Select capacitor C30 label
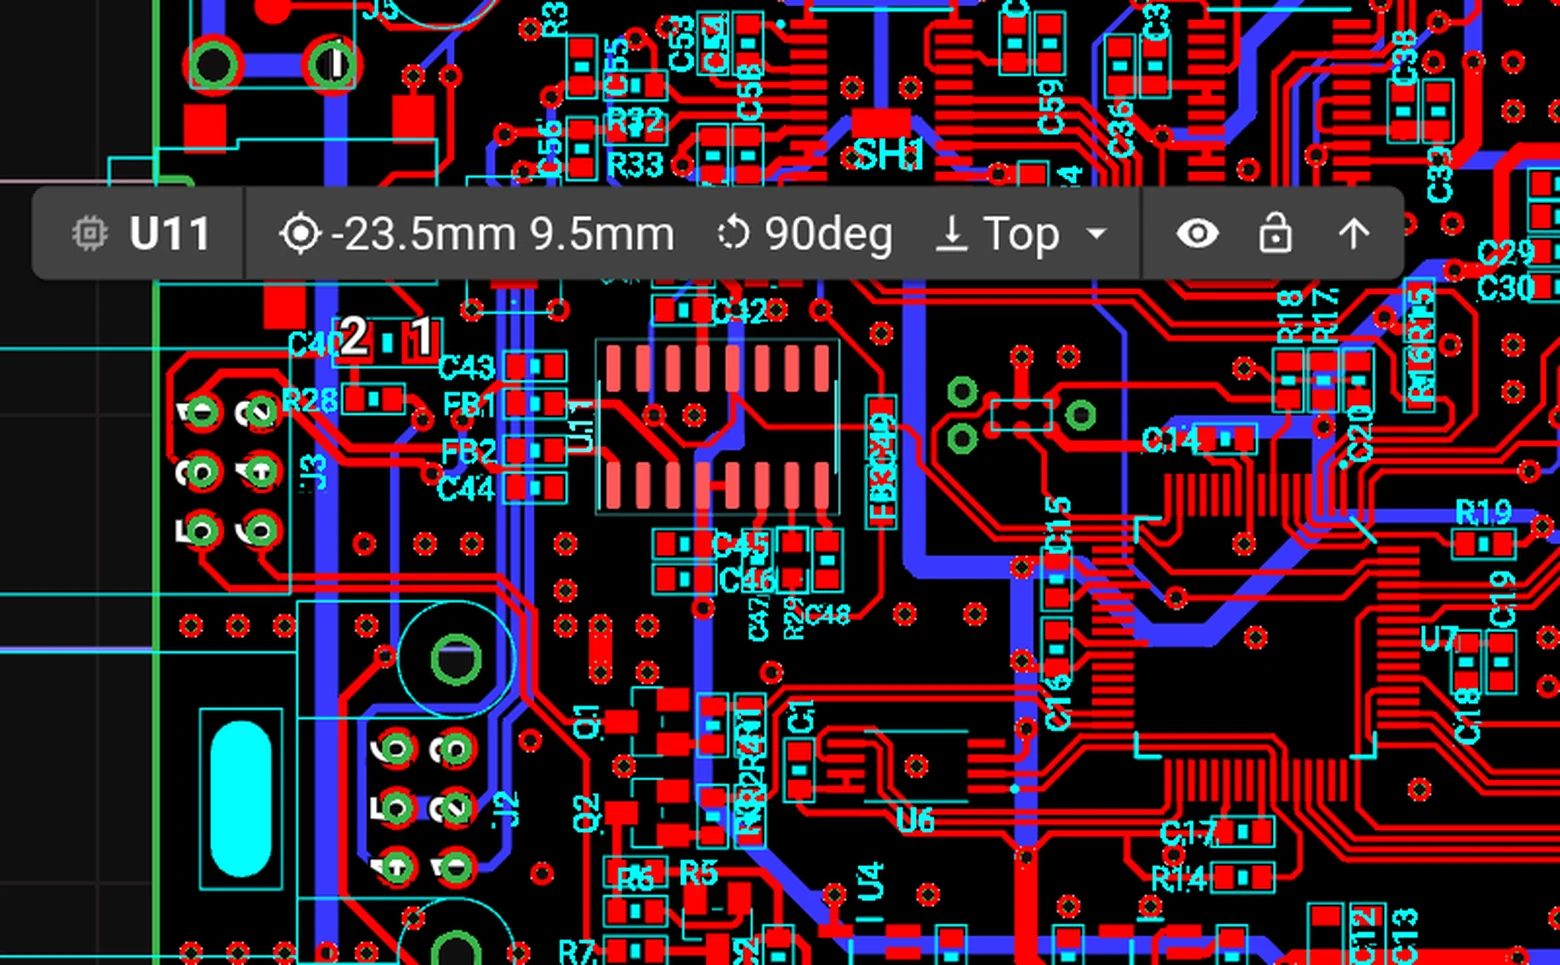 (x=1505, y=288)
